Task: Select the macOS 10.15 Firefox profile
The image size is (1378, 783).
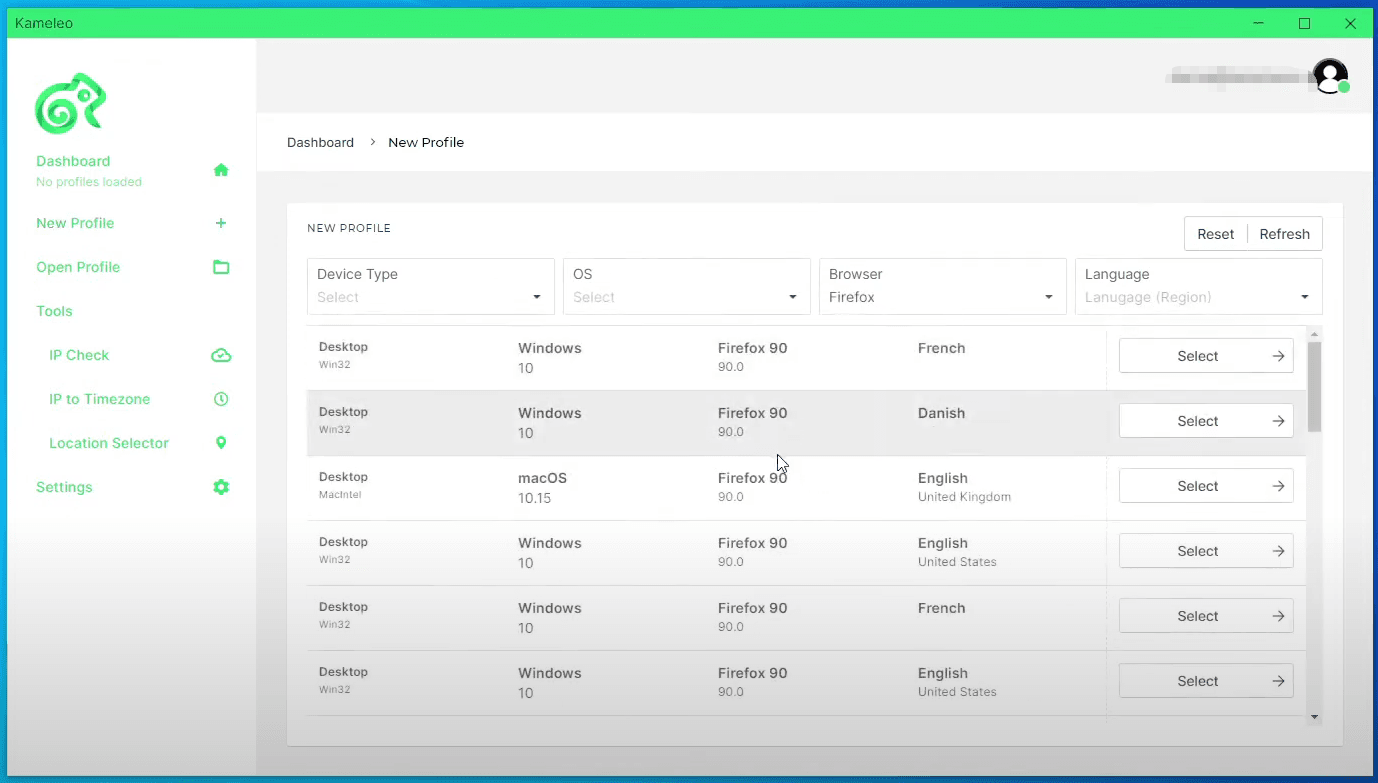Action: tap(1205, 486)
